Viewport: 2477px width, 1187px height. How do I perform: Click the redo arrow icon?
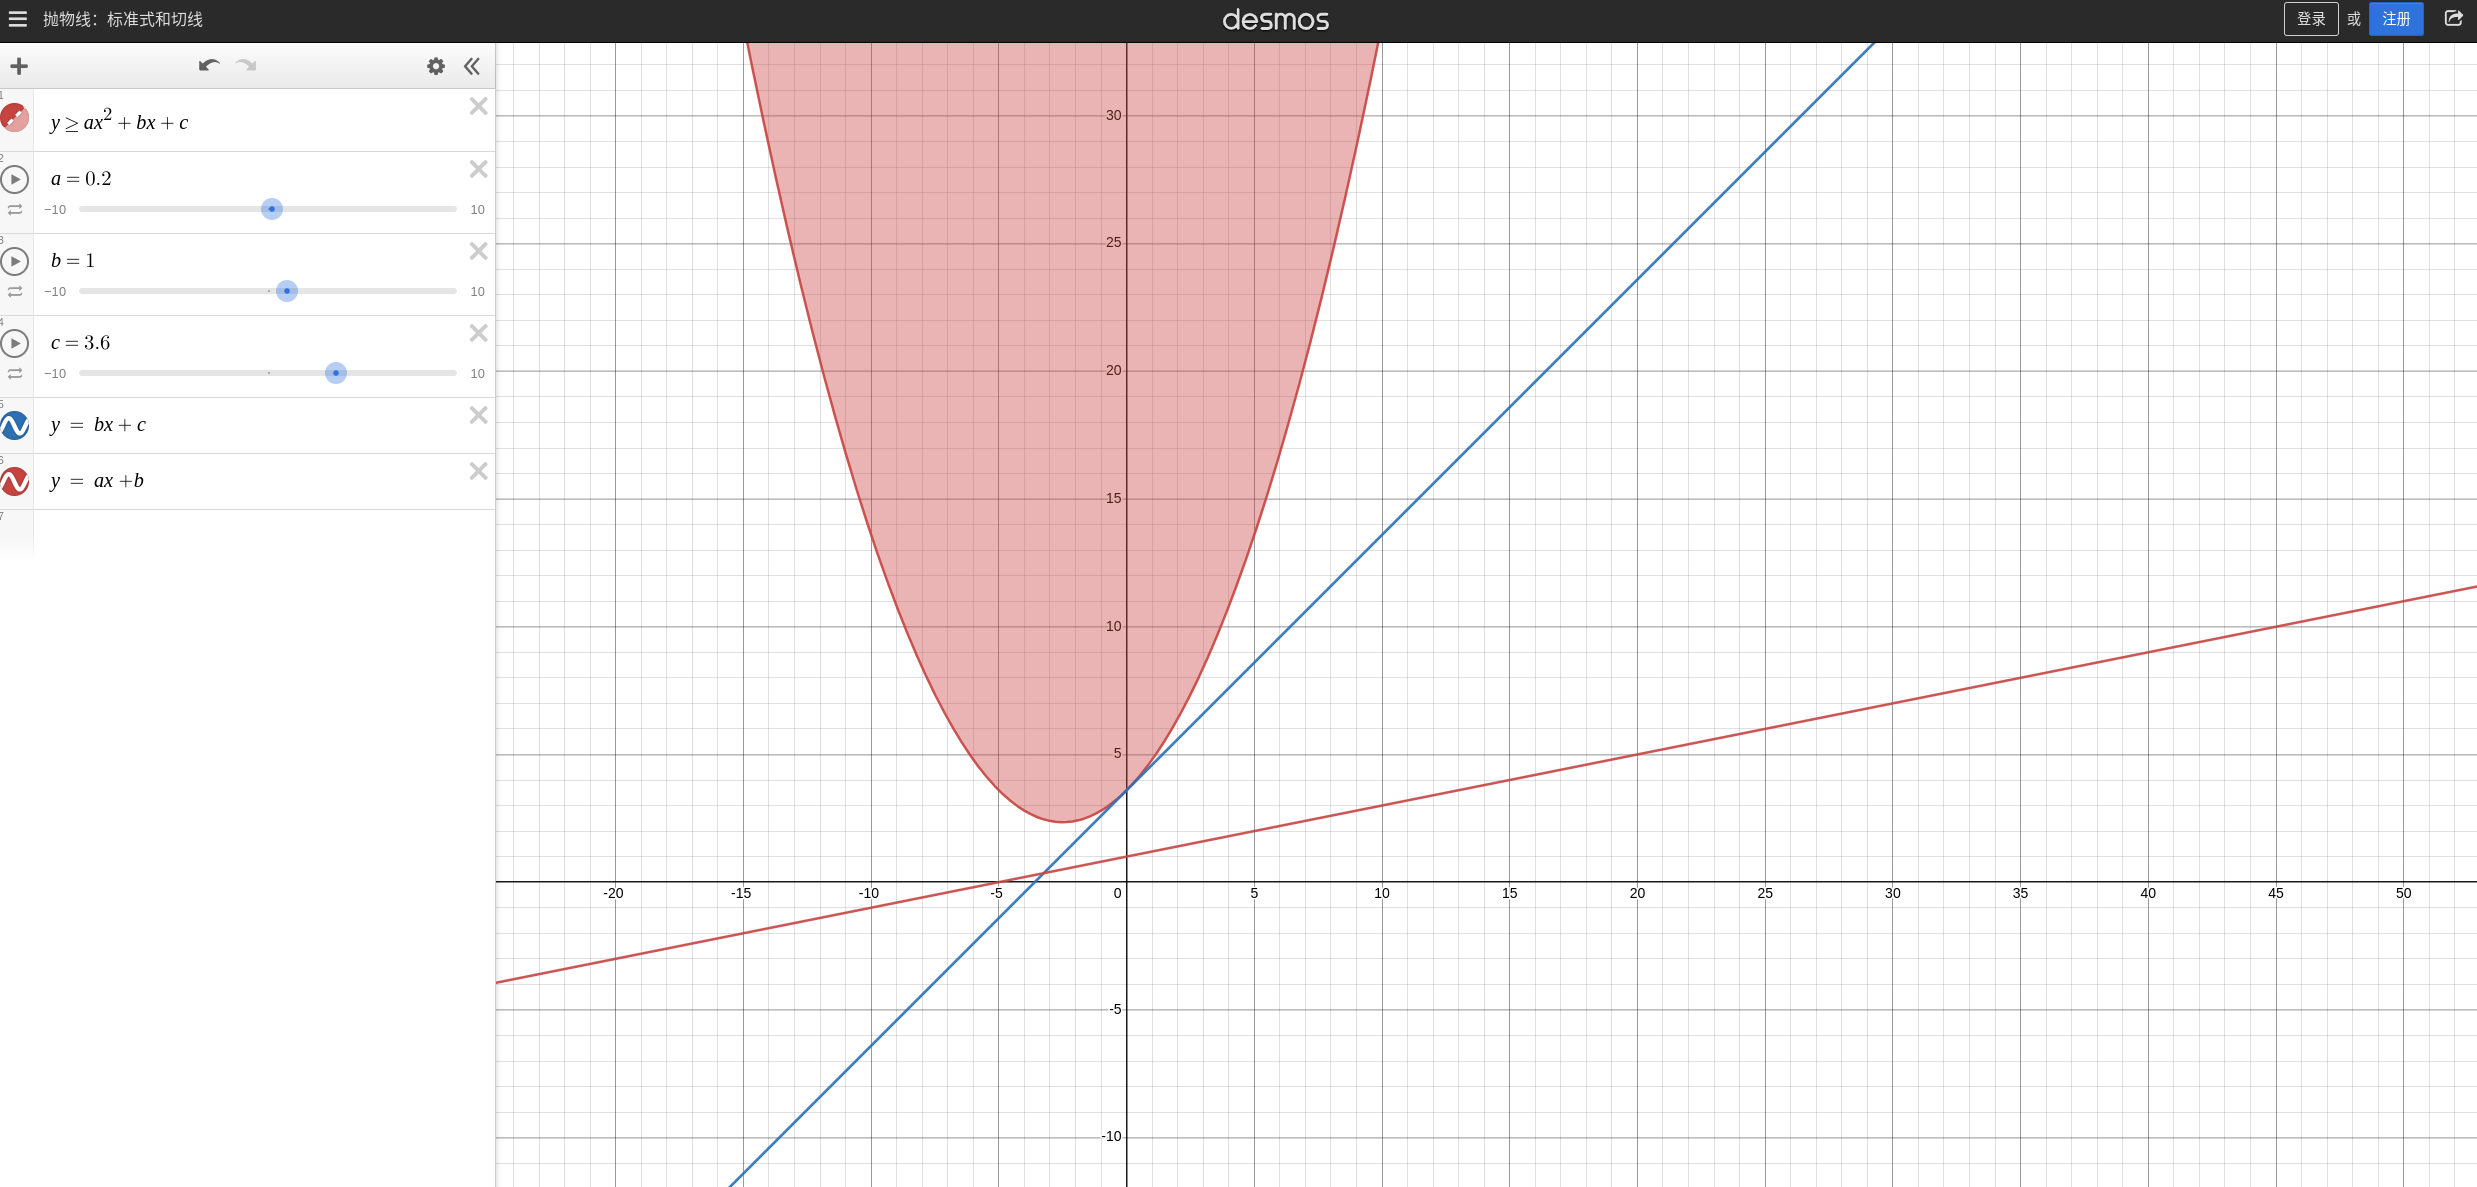click(x=246, y=66)
